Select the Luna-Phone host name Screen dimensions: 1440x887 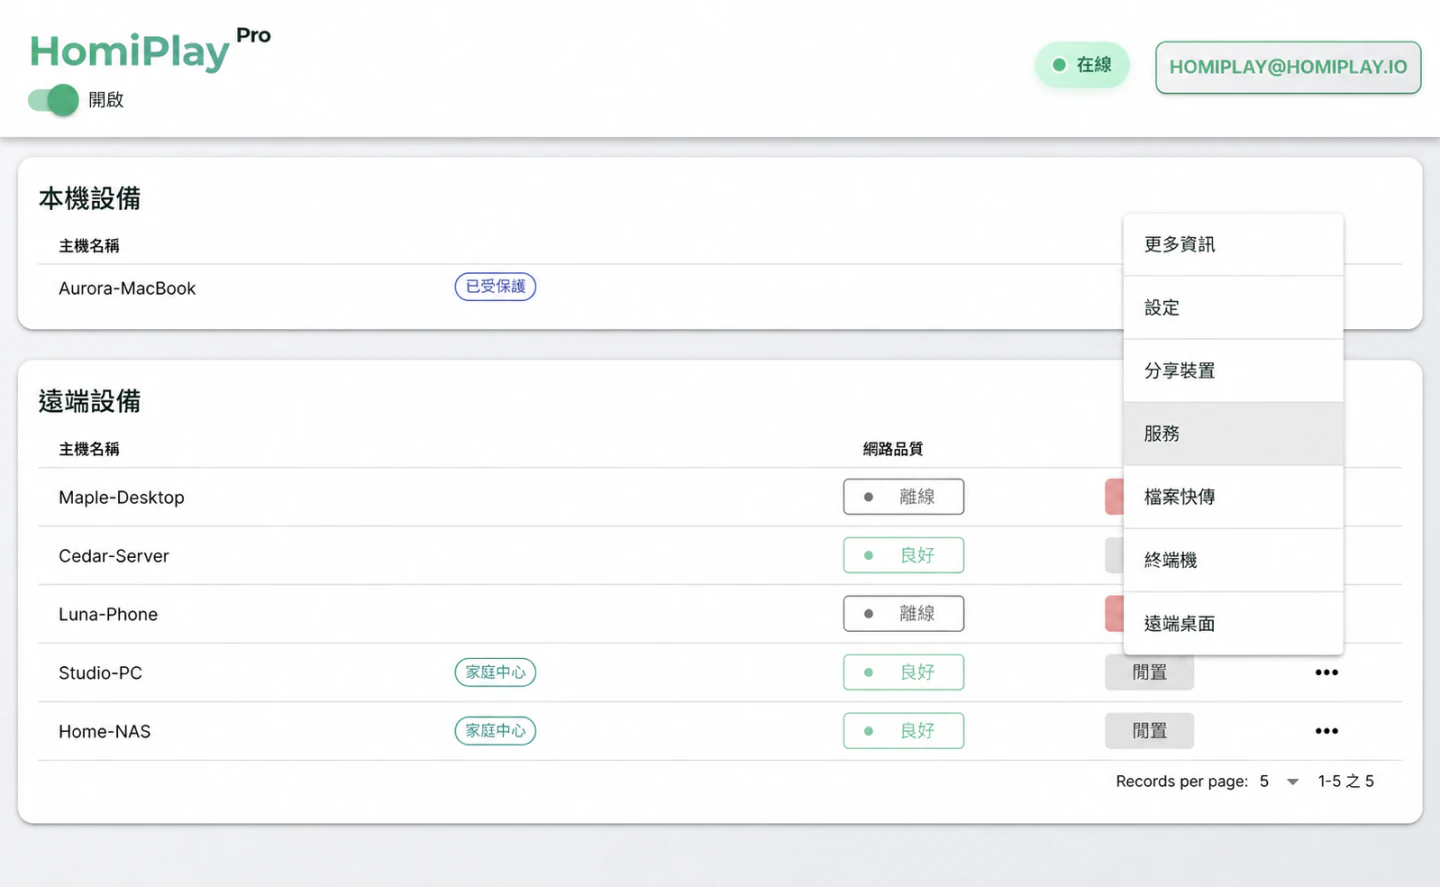pos(108,614)
